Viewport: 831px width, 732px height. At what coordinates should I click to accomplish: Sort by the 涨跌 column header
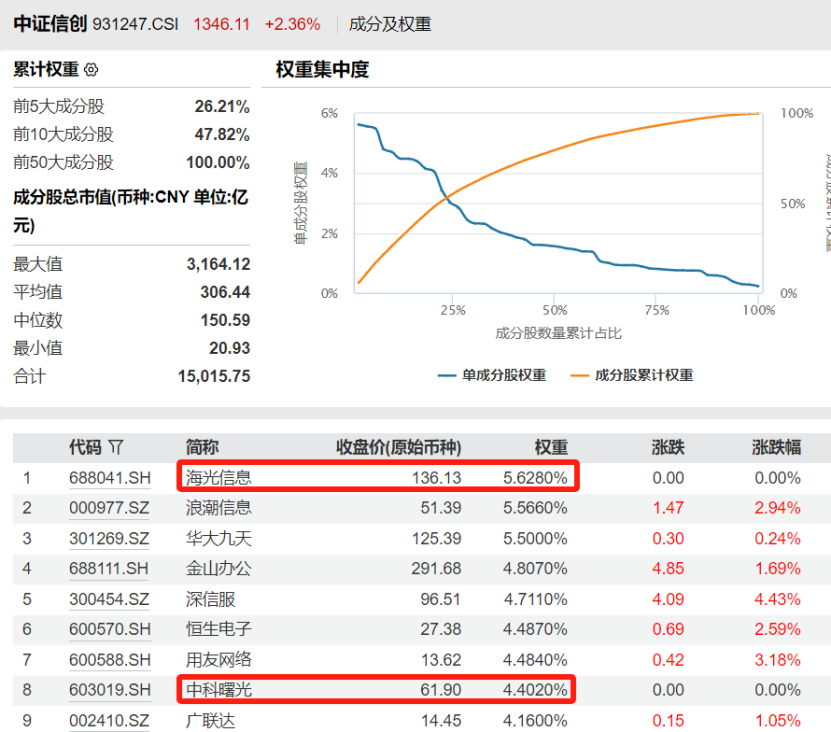668,447
